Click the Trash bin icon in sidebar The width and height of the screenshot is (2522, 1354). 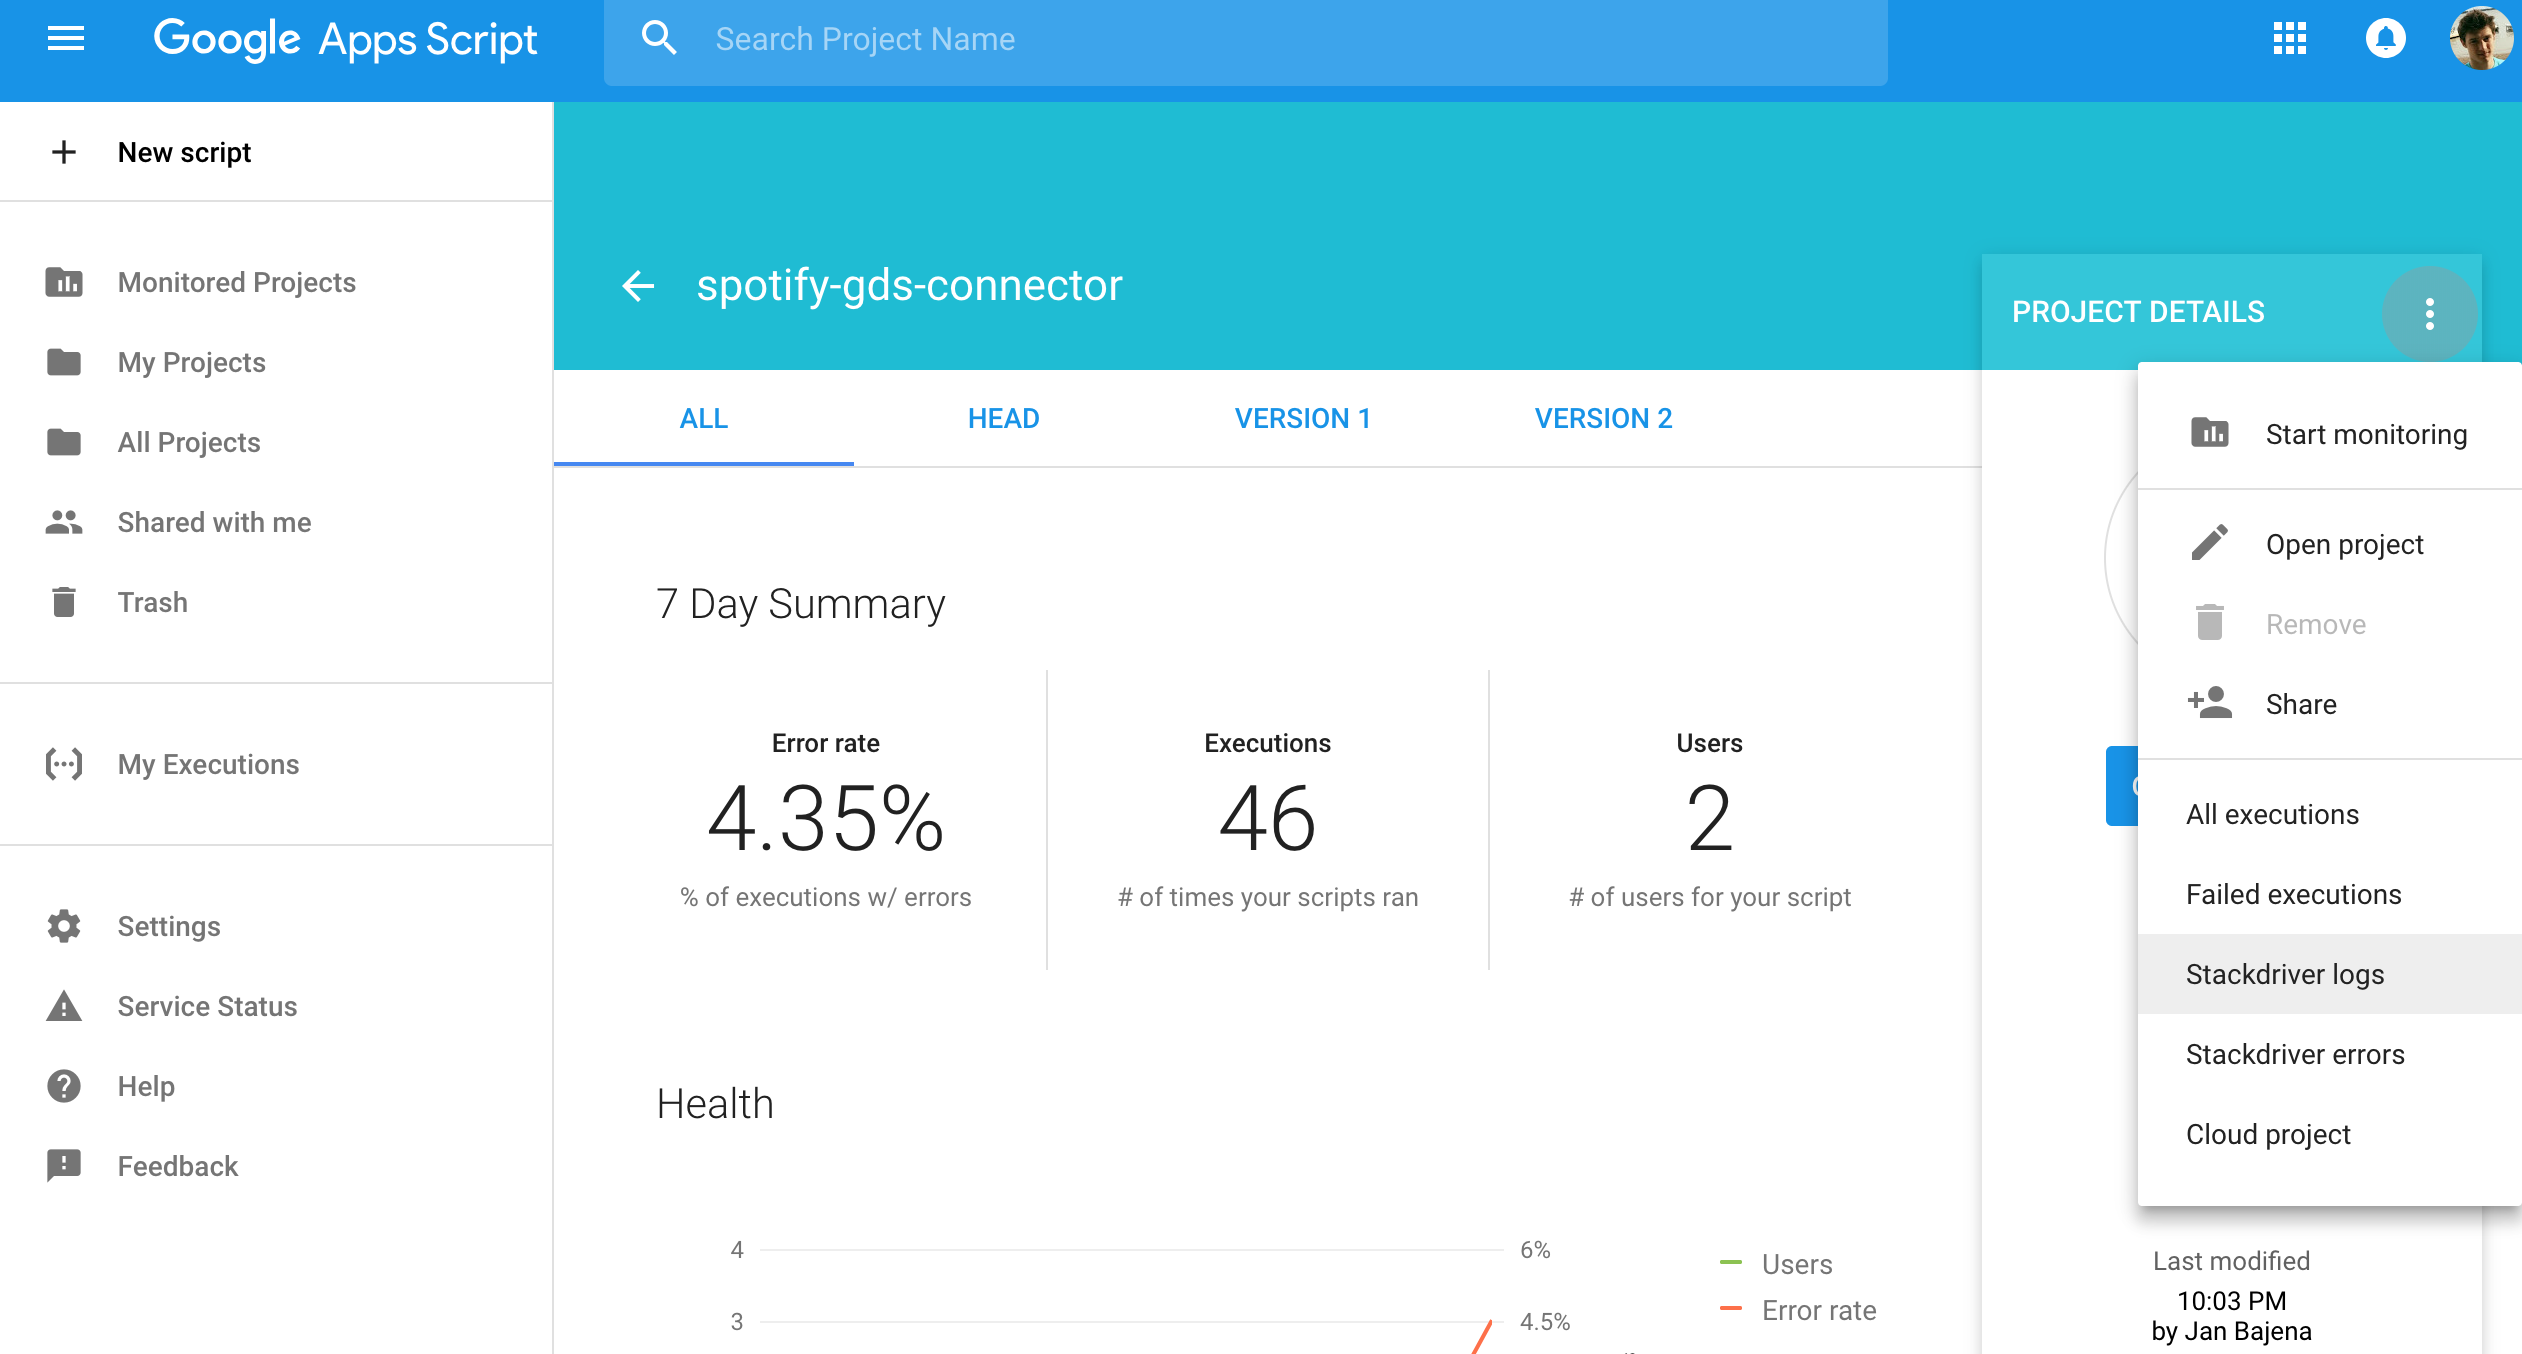pos(64,602)
